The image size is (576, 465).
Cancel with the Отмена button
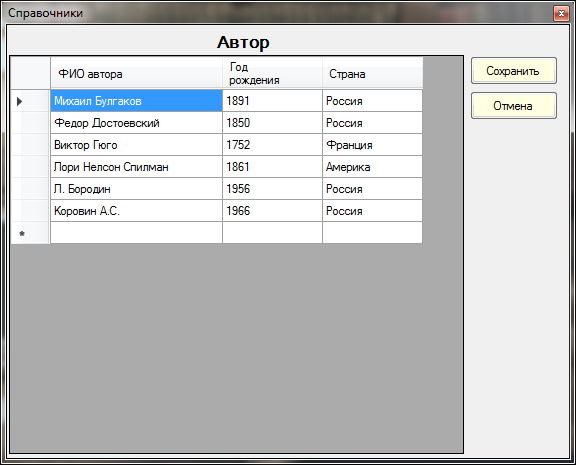tap(514, 106)
